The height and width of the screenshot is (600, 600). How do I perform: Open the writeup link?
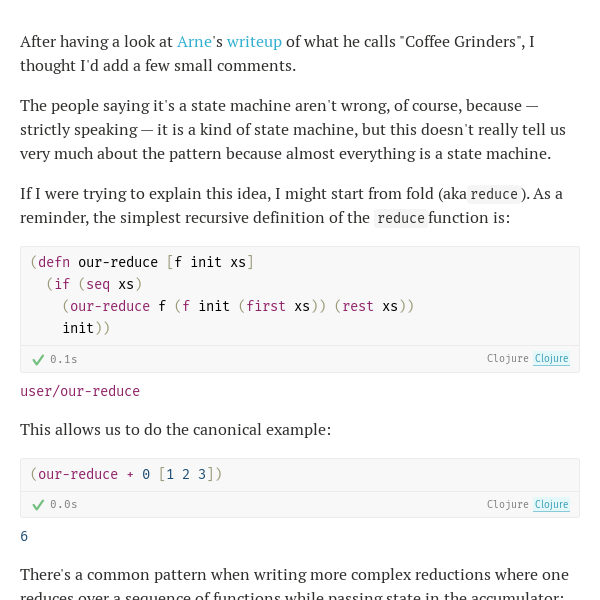(x=254, y=42)
